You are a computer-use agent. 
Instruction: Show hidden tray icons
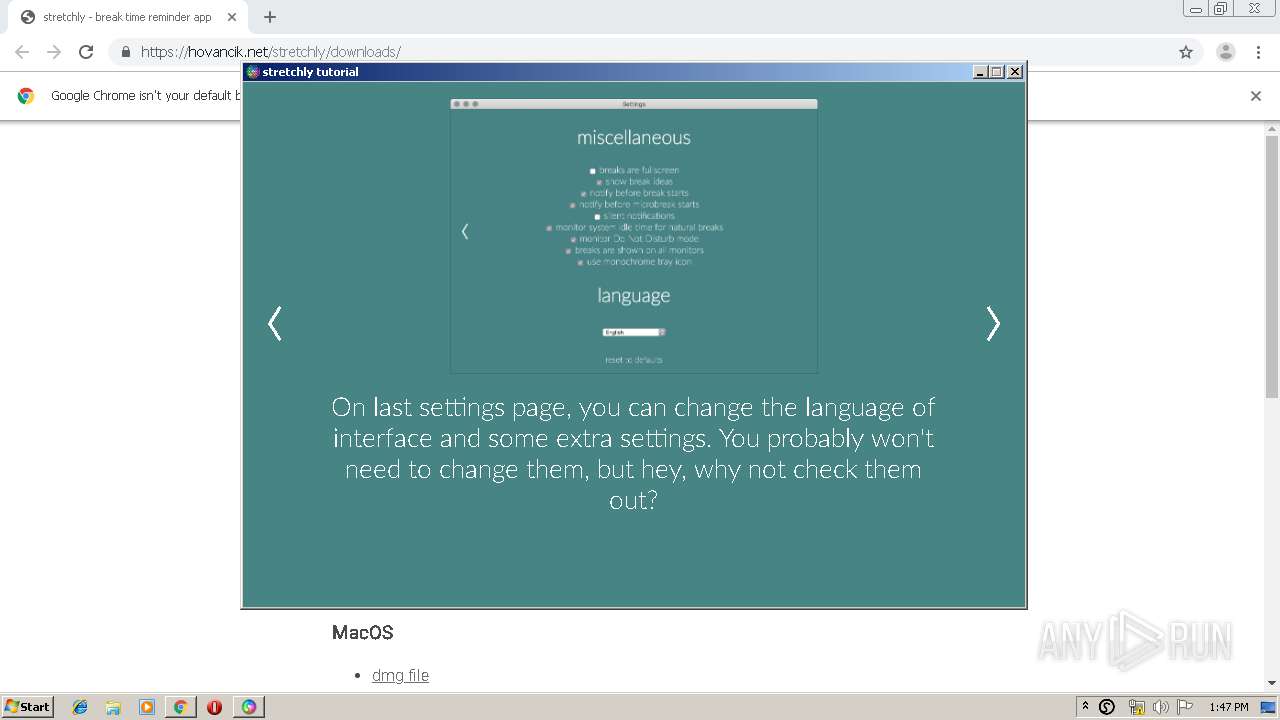click(1085, 706)
